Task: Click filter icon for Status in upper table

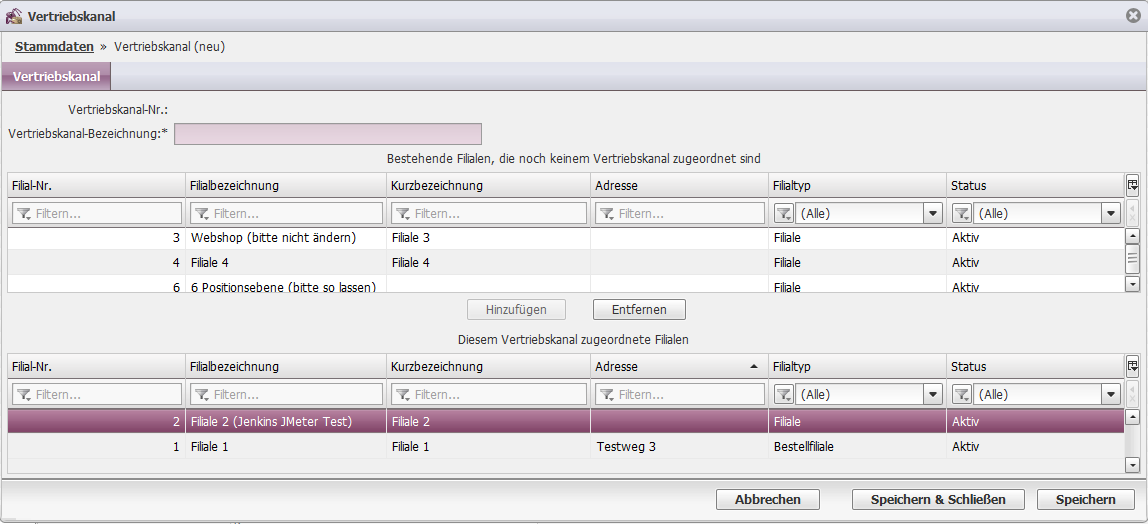Action: click(x=961, y=213)
